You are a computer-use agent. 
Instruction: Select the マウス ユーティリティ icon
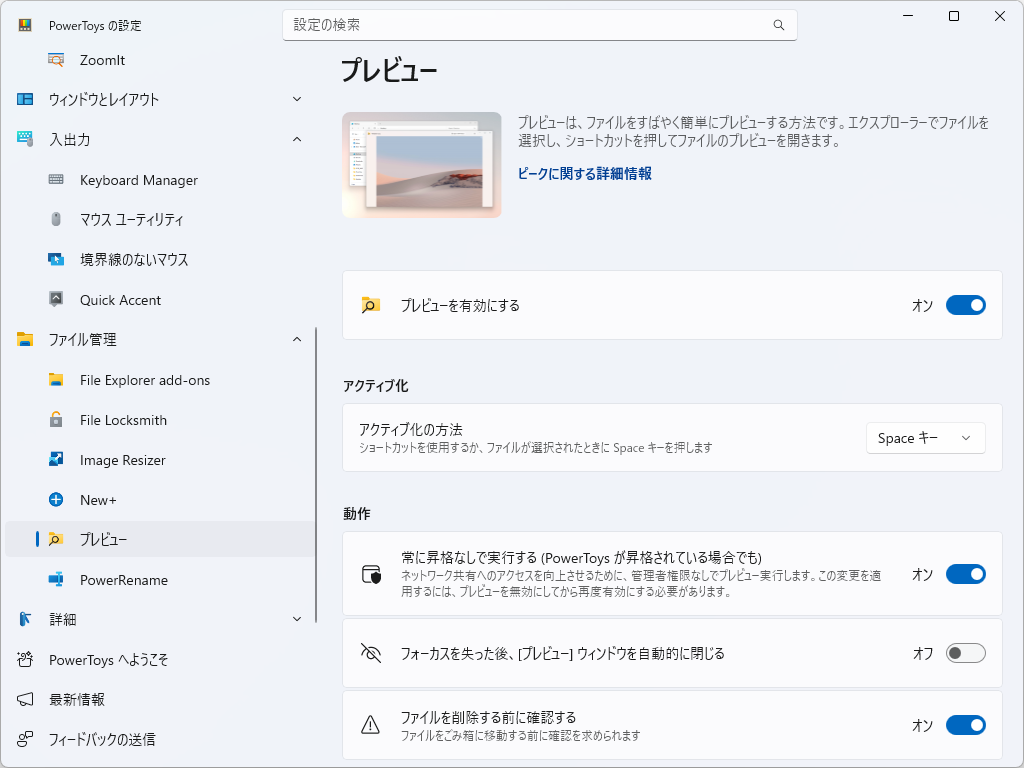point(56,220)
